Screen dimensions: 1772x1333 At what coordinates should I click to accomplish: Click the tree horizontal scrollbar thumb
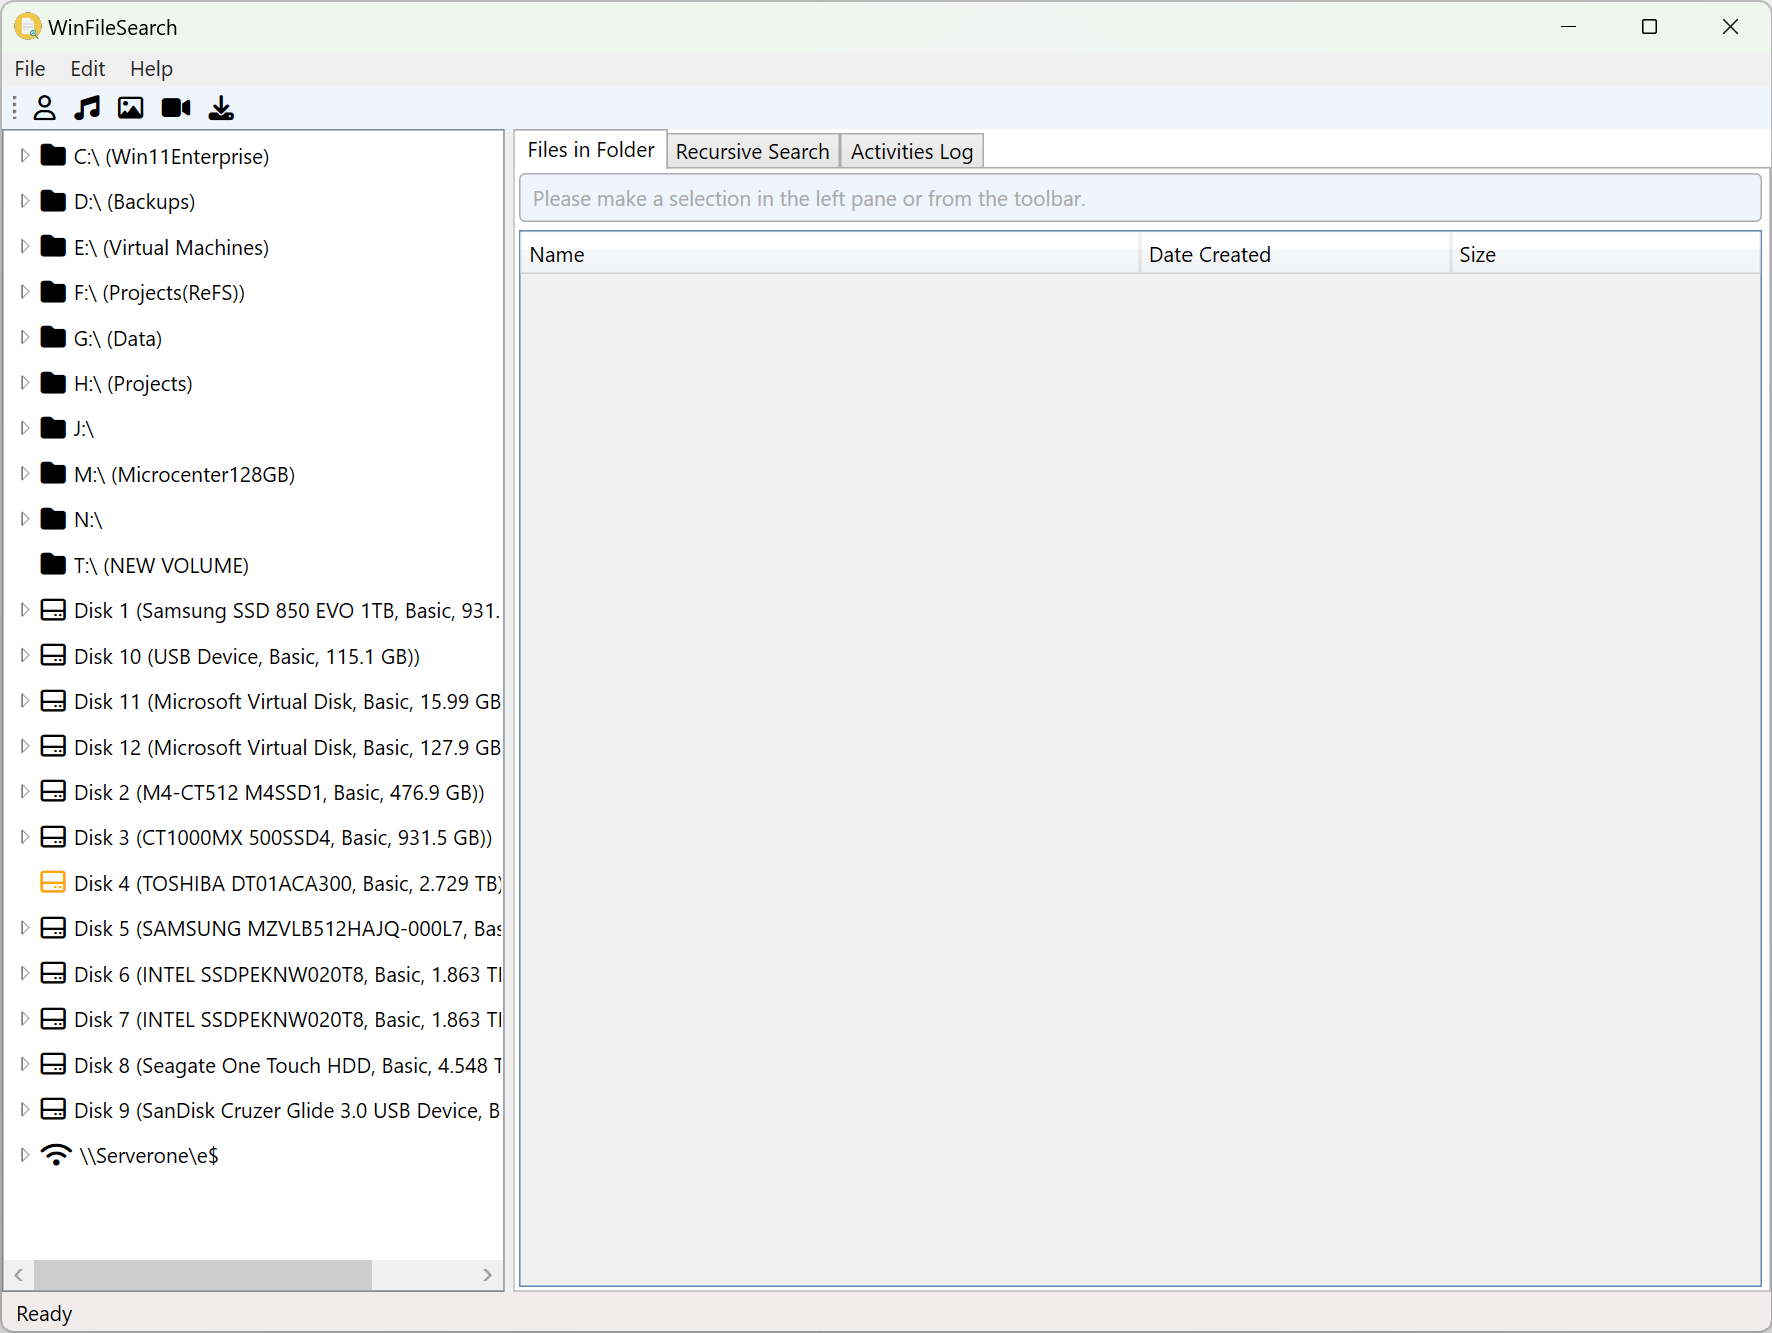pyautogui.click(x=203, y=1275)
